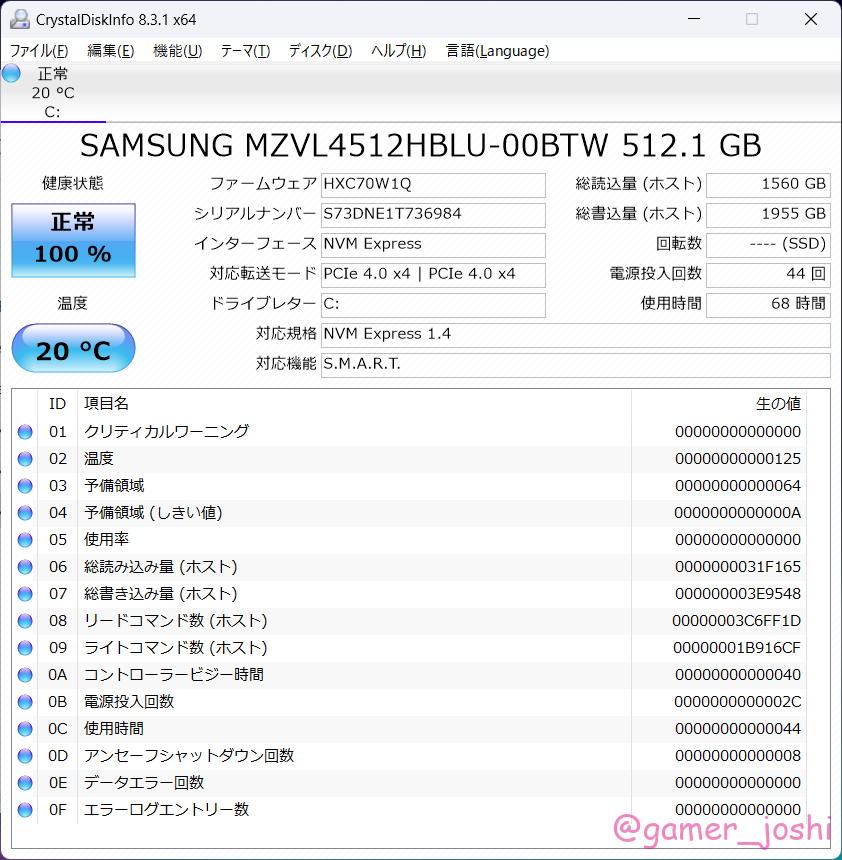
Task: Click the ID column header
Action: click(x=58, y=404)
